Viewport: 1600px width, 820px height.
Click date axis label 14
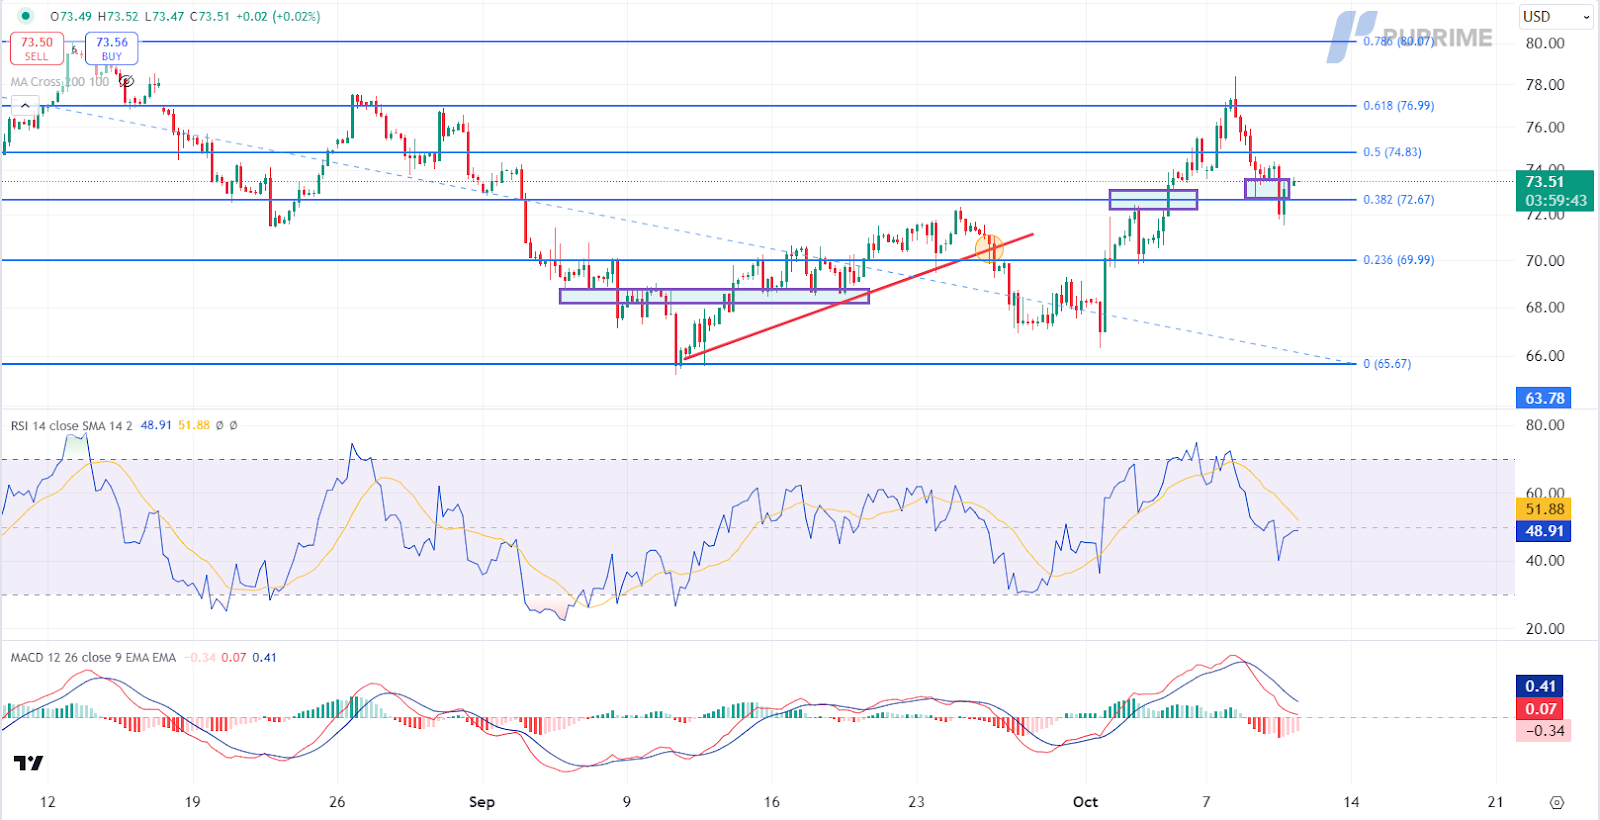click(1351, 802)
